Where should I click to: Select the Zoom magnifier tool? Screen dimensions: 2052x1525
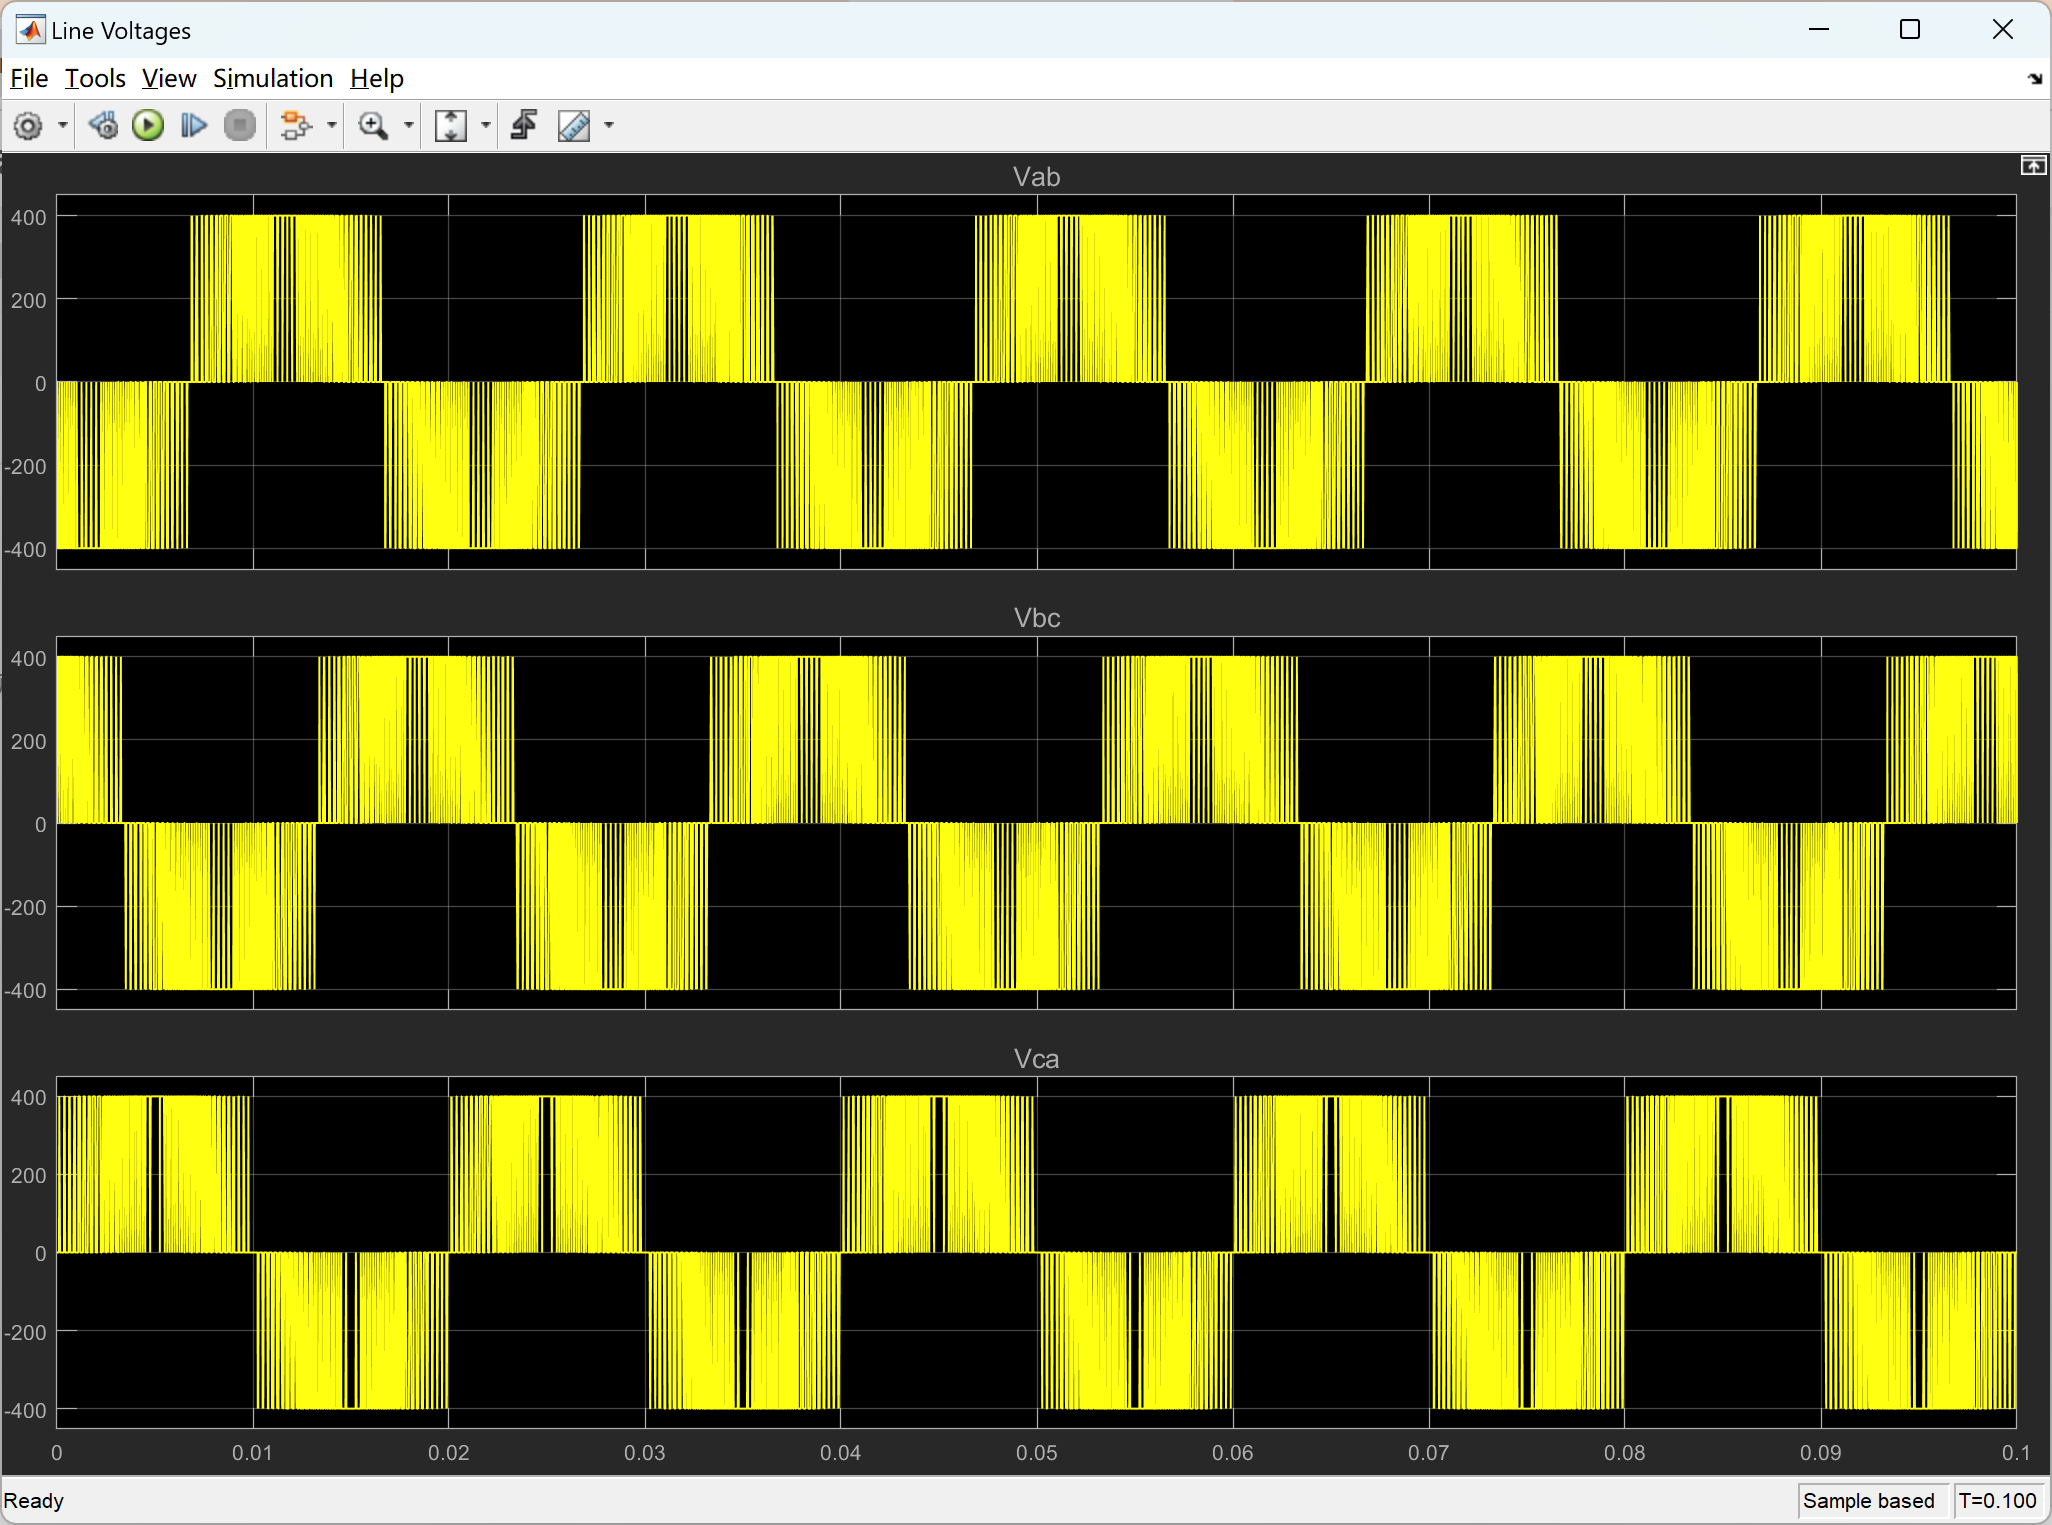(373, 126)
